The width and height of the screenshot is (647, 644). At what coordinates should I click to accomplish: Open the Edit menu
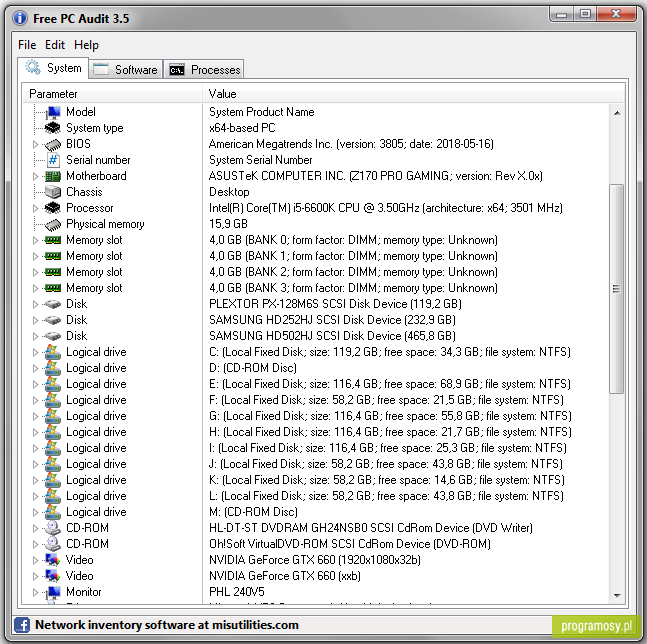(x=55, y=45)
